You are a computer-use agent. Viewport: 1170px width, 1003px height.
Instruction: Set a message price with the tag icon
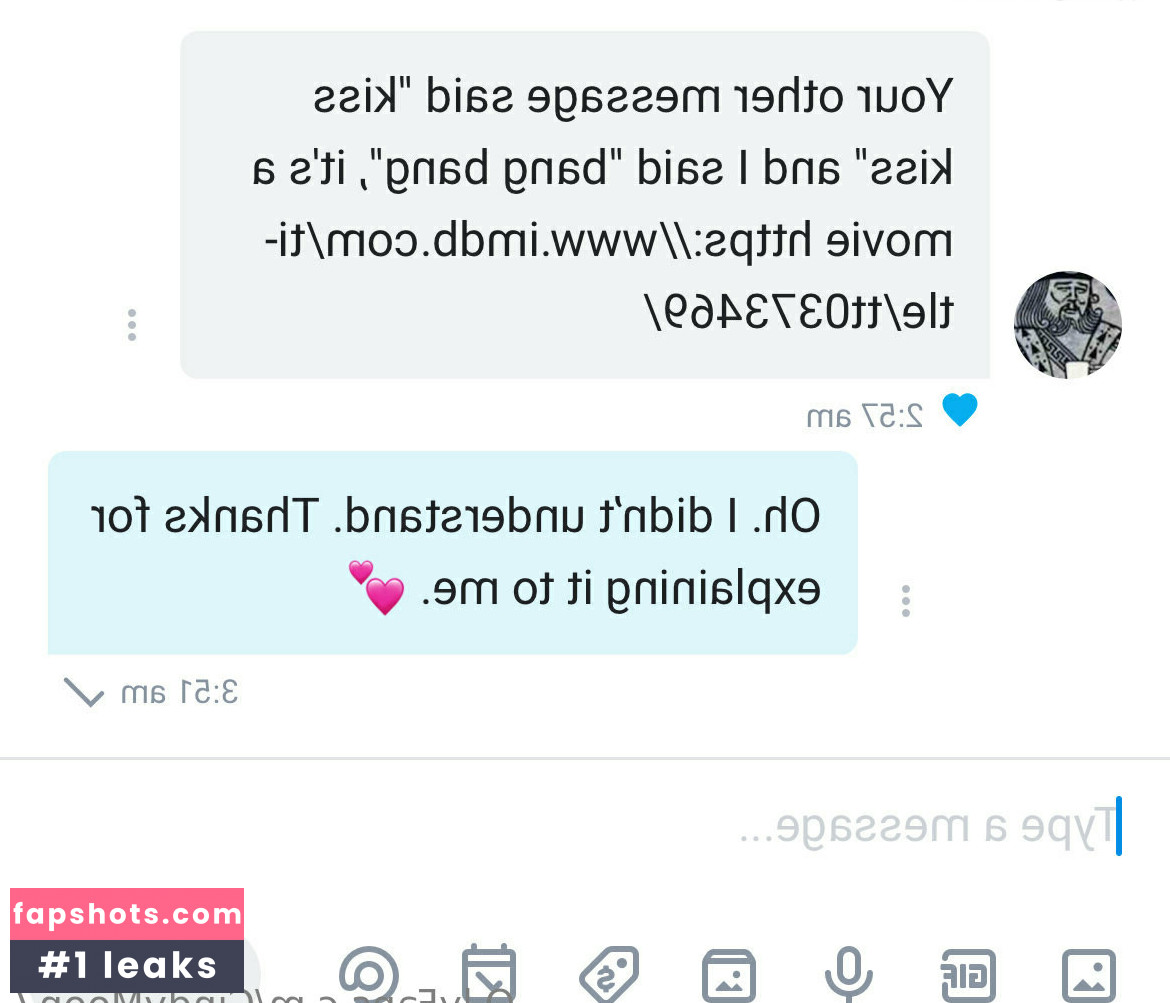coord(609,975)
